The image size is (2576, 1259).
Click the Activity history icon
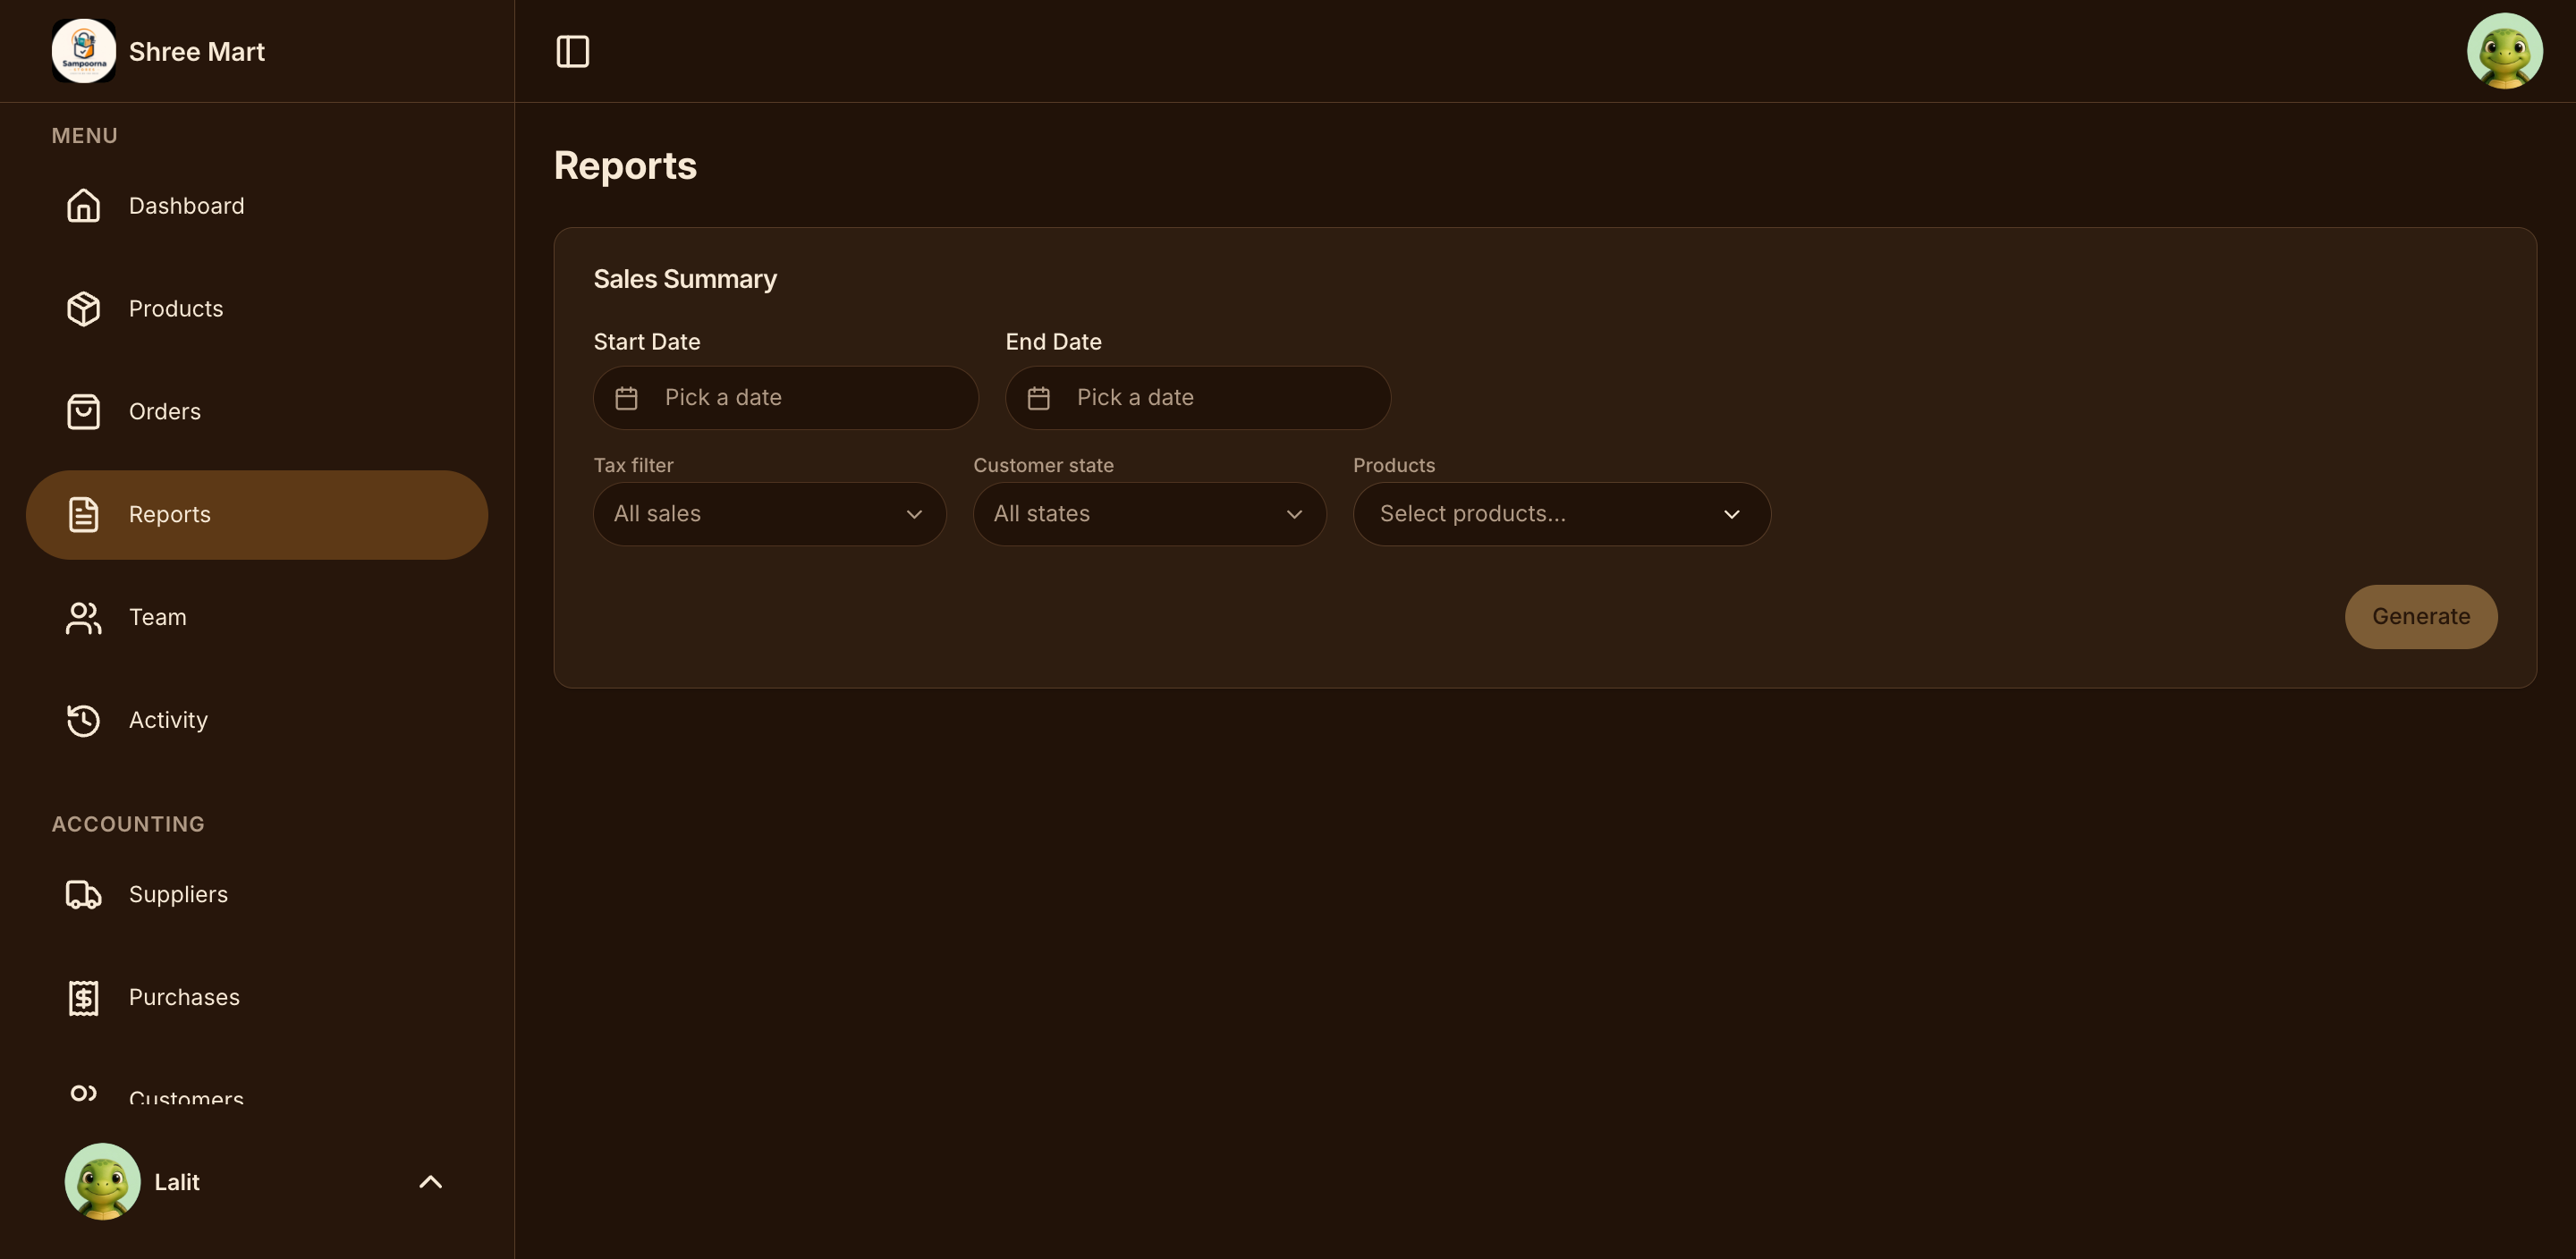point(83,720)
